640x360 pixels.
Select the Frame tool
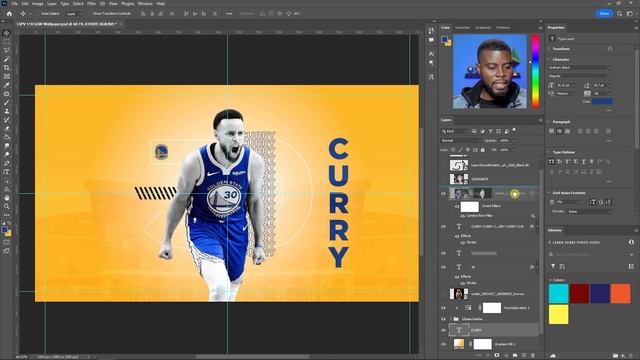point(7,76)
